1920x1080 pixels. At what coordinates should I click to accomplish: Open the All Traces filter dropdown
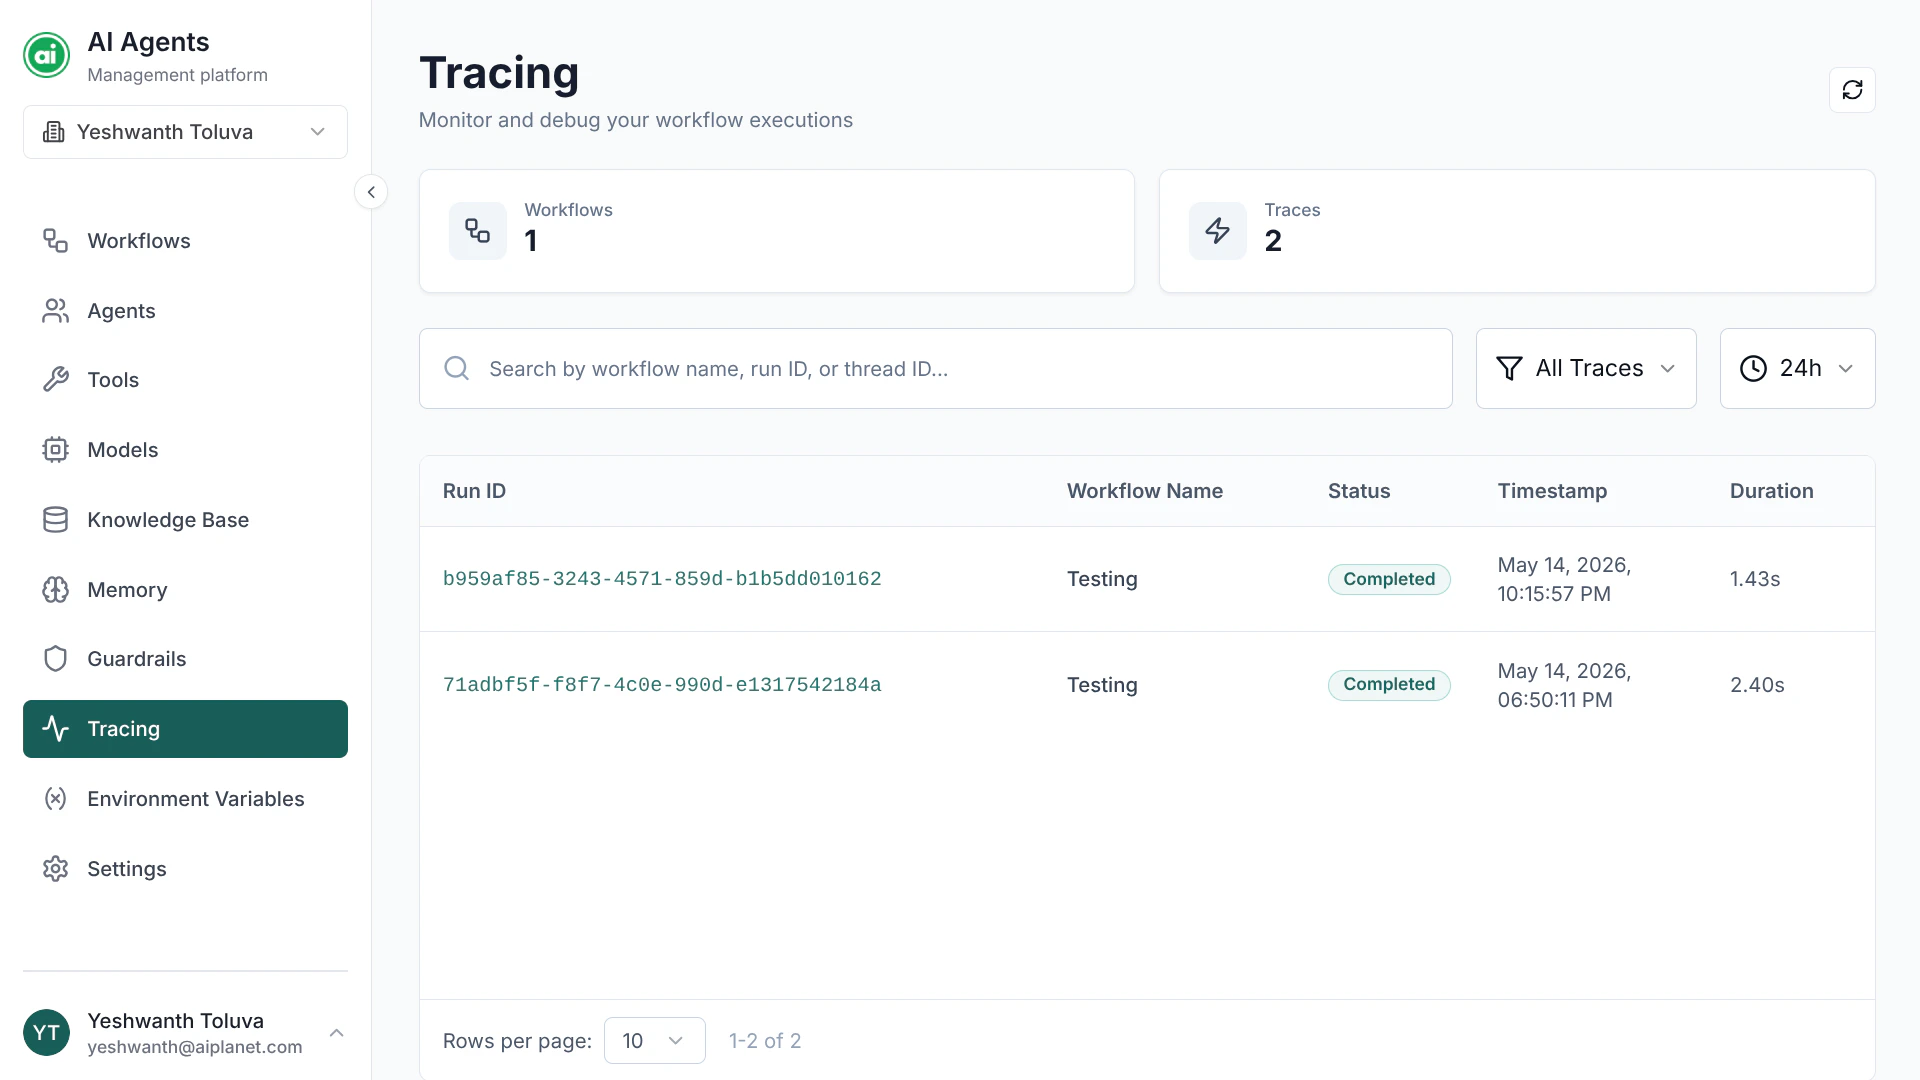1586,368
